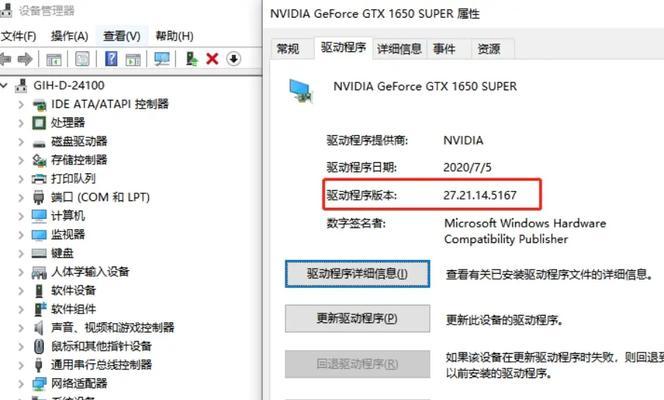This screenshot has height=400, width=664.
Task: Switch to the 详细信息 tab
Action: pyautogui.click(x=400, y=49)
